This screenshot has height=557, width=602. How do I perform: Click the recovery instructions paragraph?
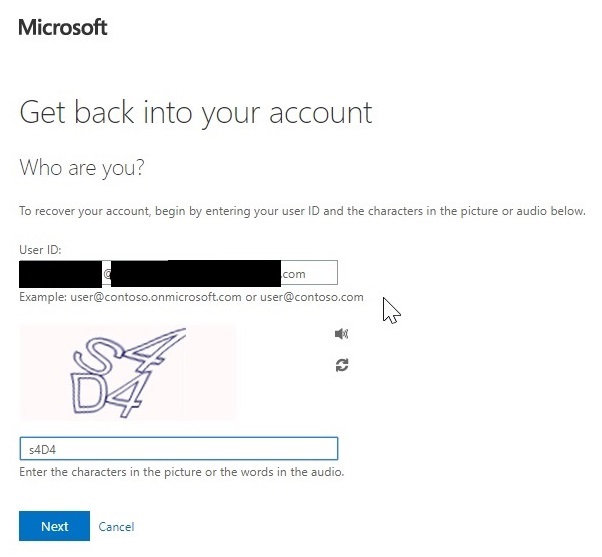click(x=302, y=211)
